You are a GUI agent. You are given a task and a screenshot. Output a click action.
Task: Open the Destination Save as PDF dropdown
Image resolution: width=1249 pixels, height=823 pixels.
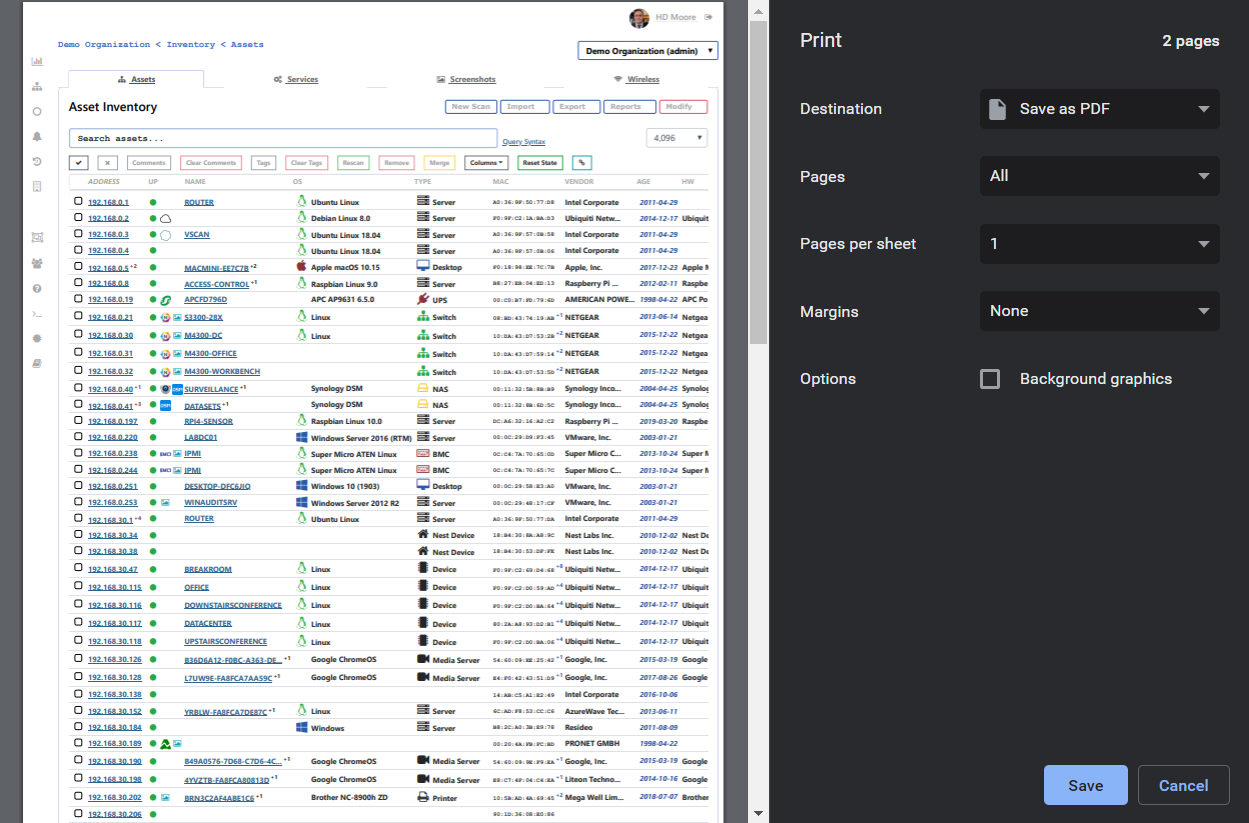click(1099, 109)
